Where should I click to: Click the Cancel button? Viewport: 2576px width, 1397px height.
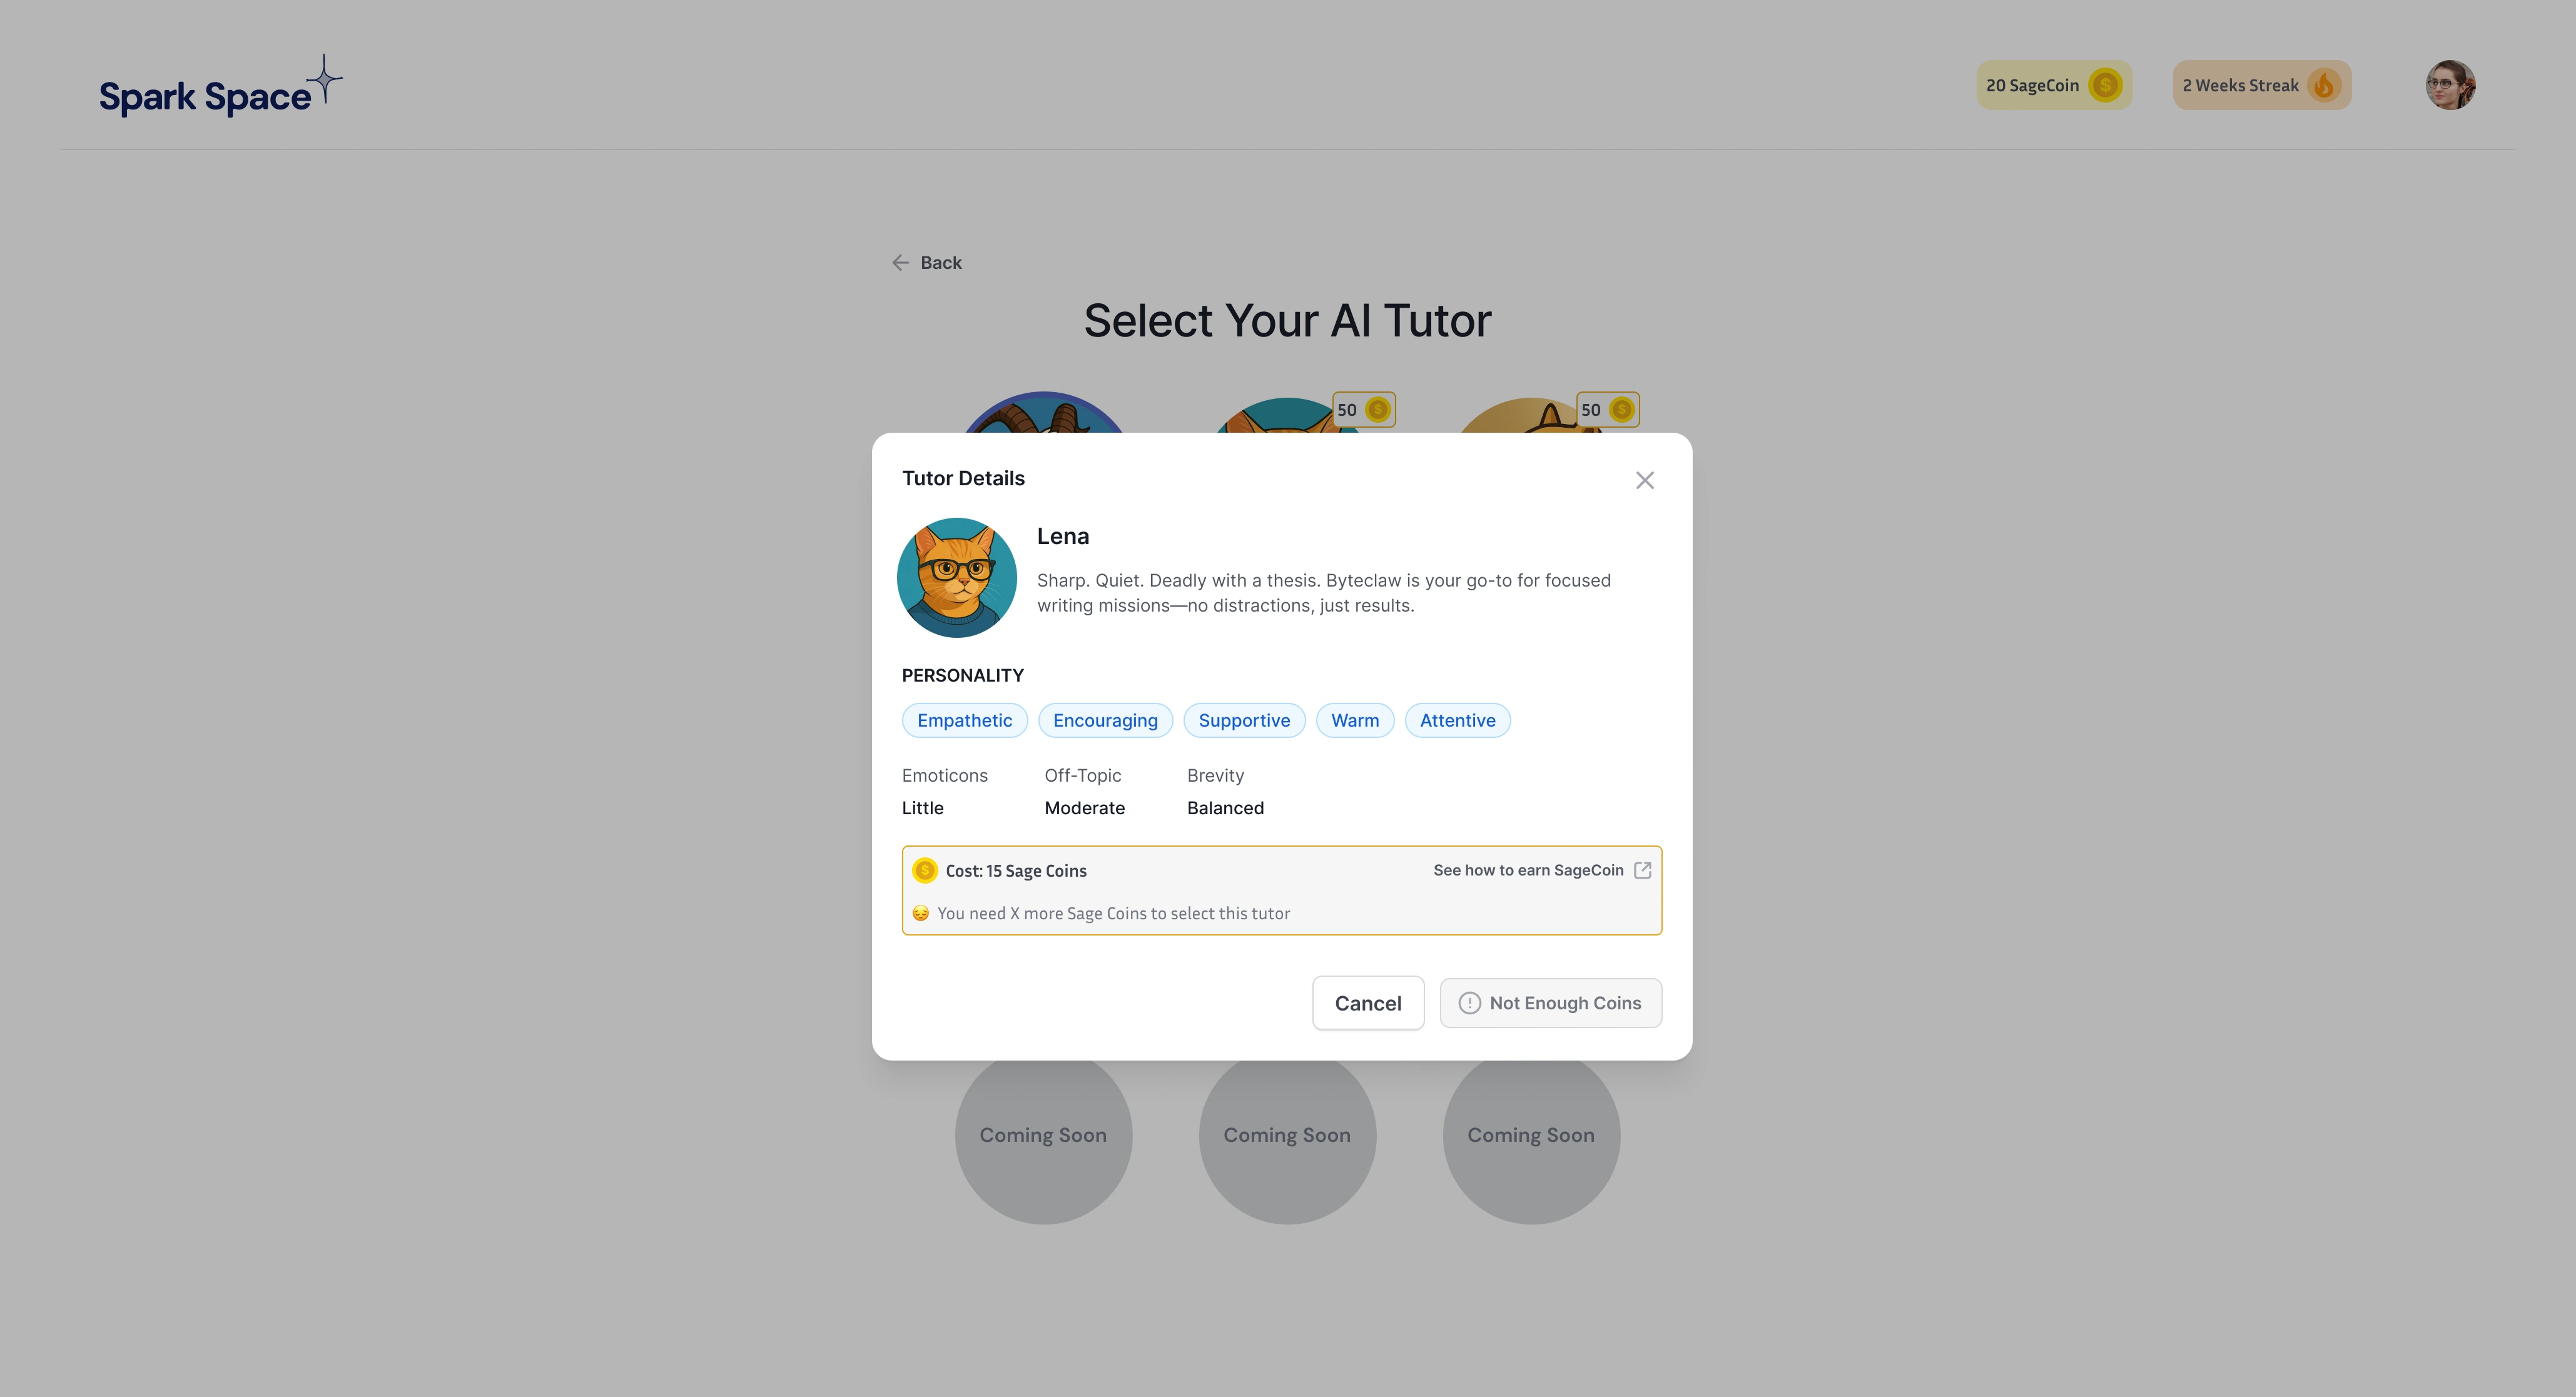point(1368,1003)
